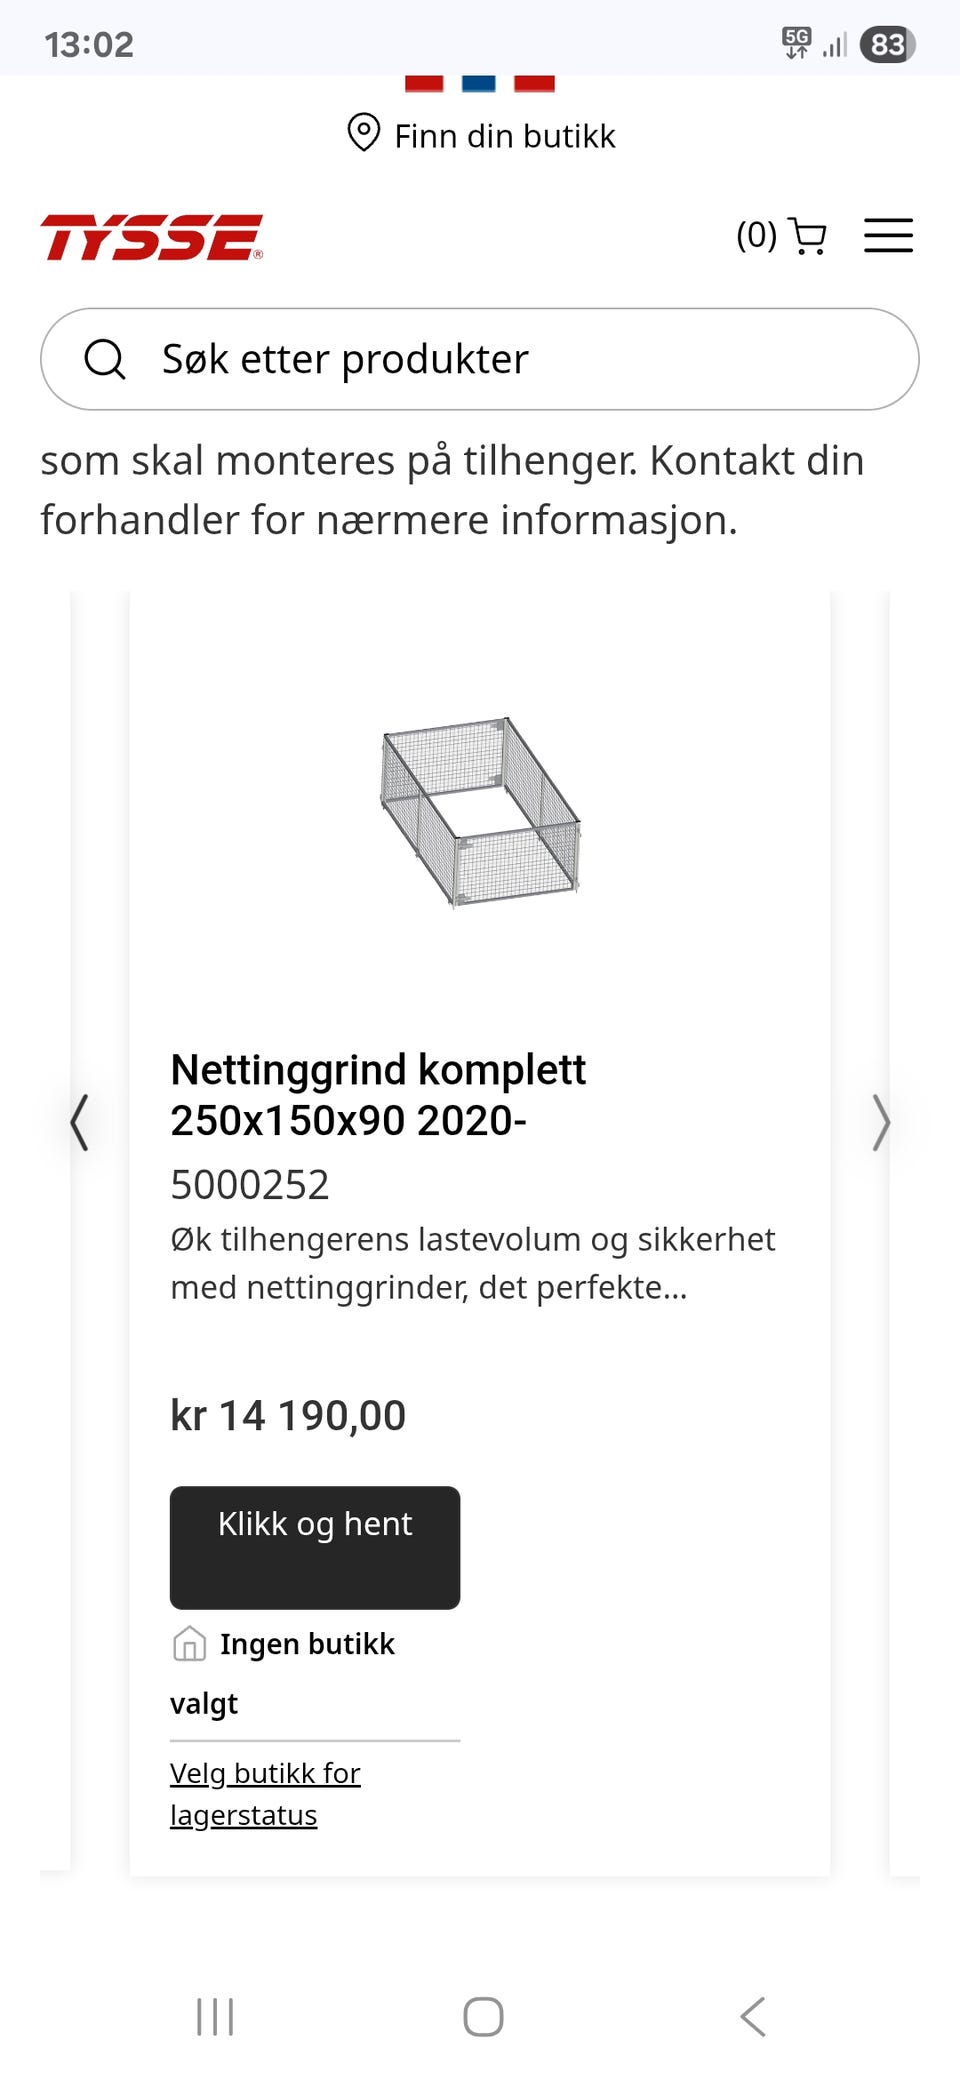Viewport: 960px width, 2080px height.
Task: Tap Finn din butikk link
Action: coord(504,136)
